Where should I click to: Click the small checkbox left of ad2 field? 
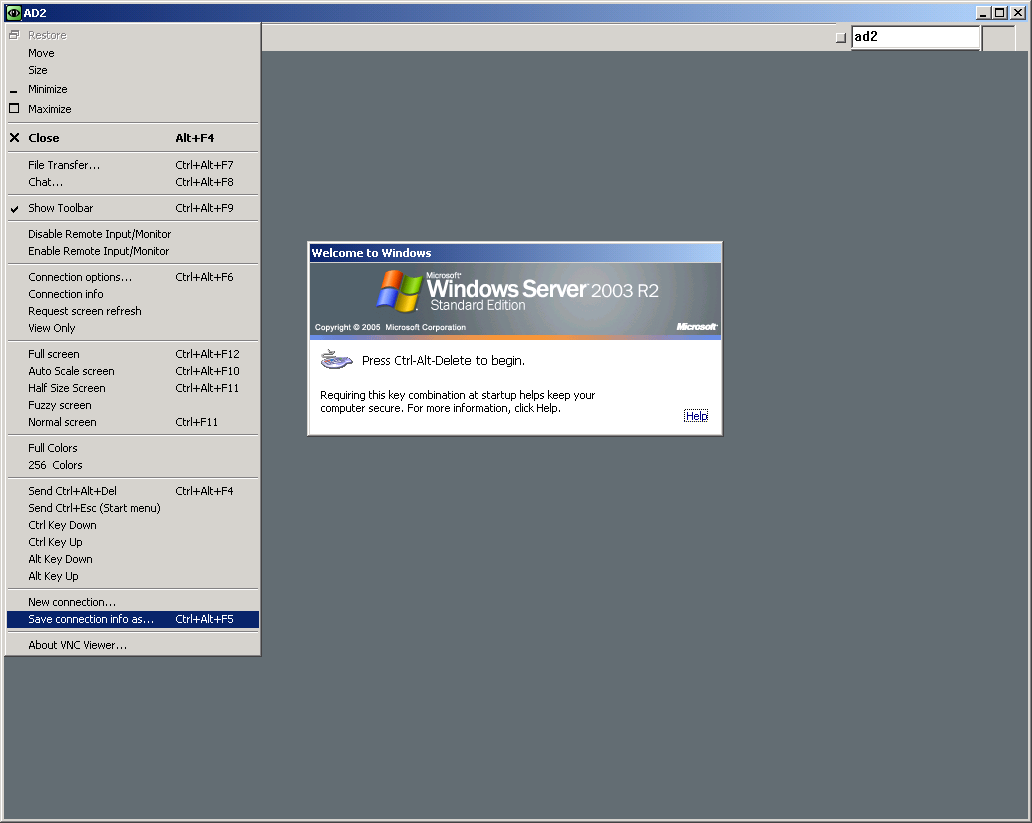pos(840,38)
